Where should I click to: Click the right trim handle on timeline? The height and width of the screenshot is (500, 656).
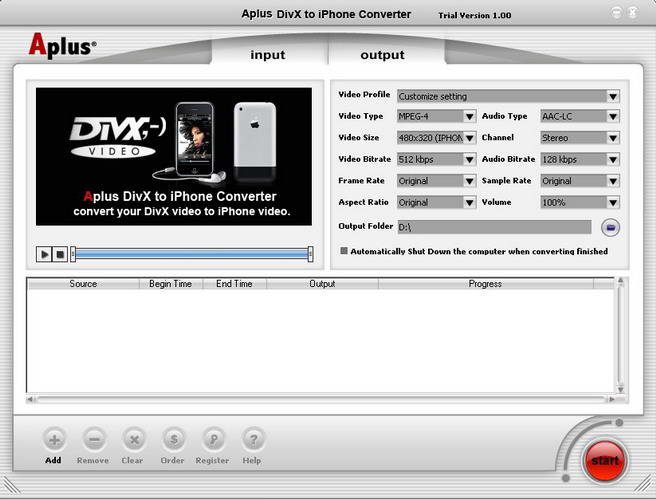click(x=310, y=254)
